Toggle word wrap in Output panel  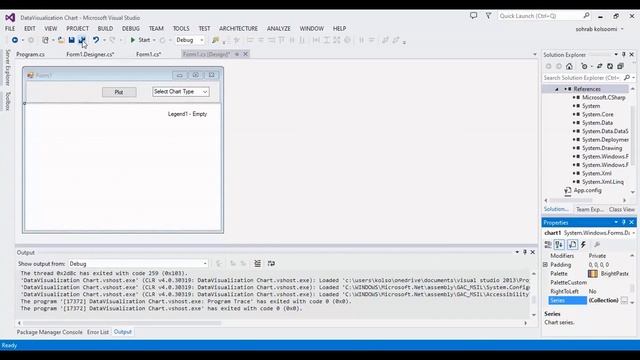pyautogui.click(x=271, y=264)
